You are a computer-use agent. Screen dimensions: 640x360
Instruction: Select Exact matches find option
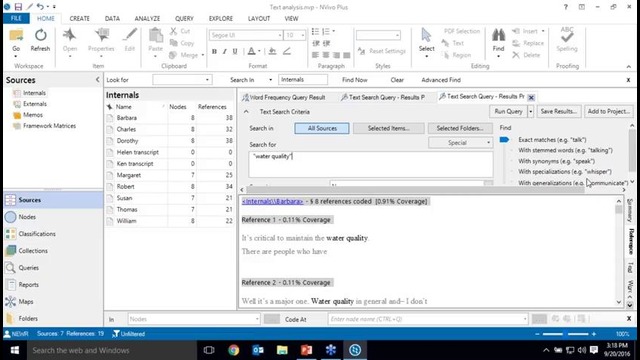[x=552, y=140]
